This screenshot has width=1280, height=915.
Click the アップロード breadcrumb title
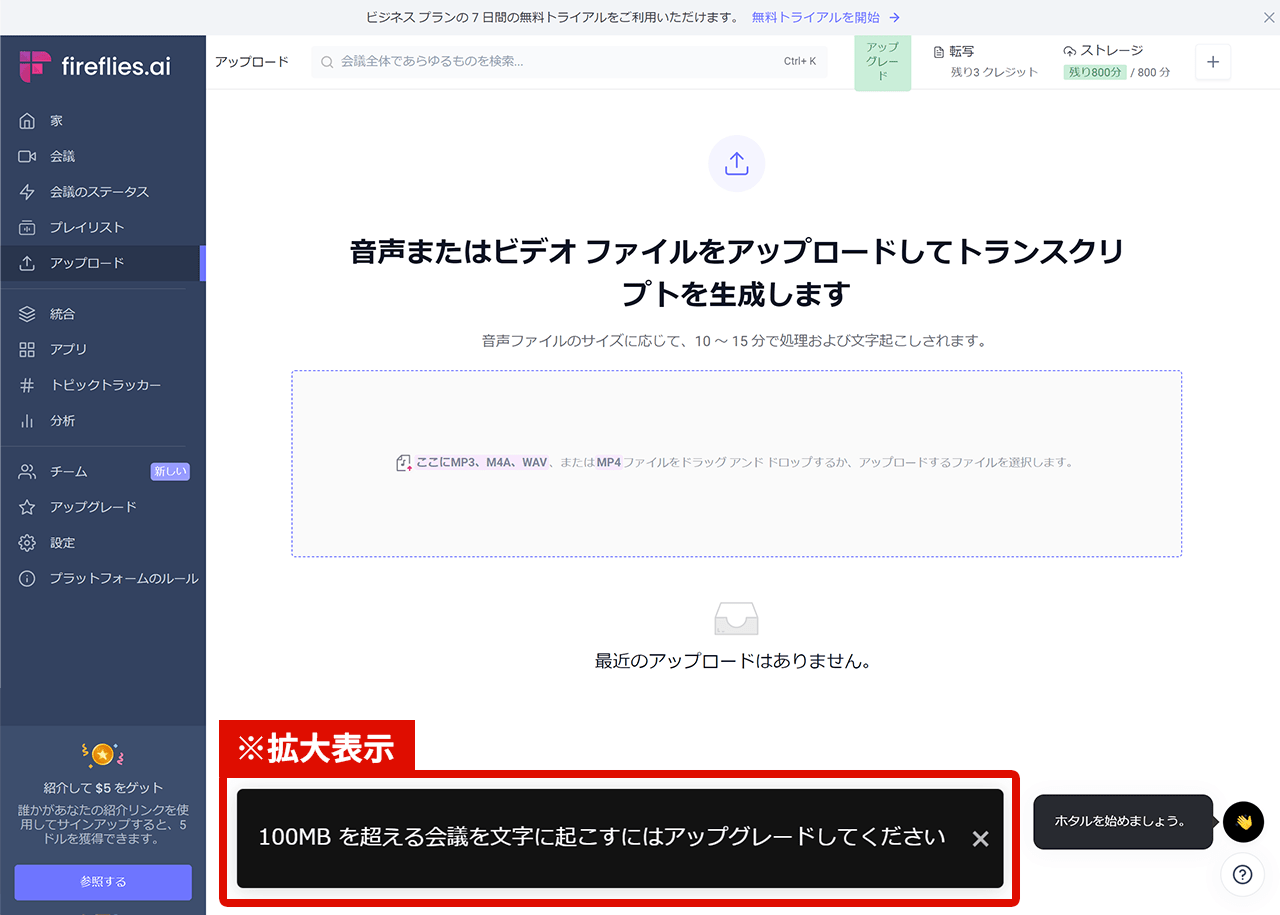(x=252, y=62)
